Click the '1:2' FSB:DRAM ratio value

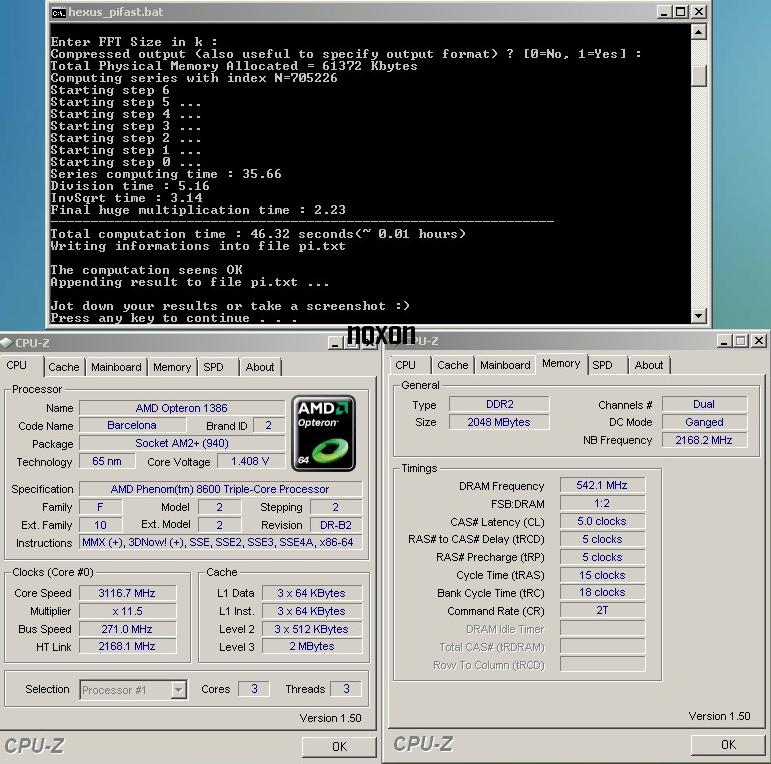pos(602,503)
